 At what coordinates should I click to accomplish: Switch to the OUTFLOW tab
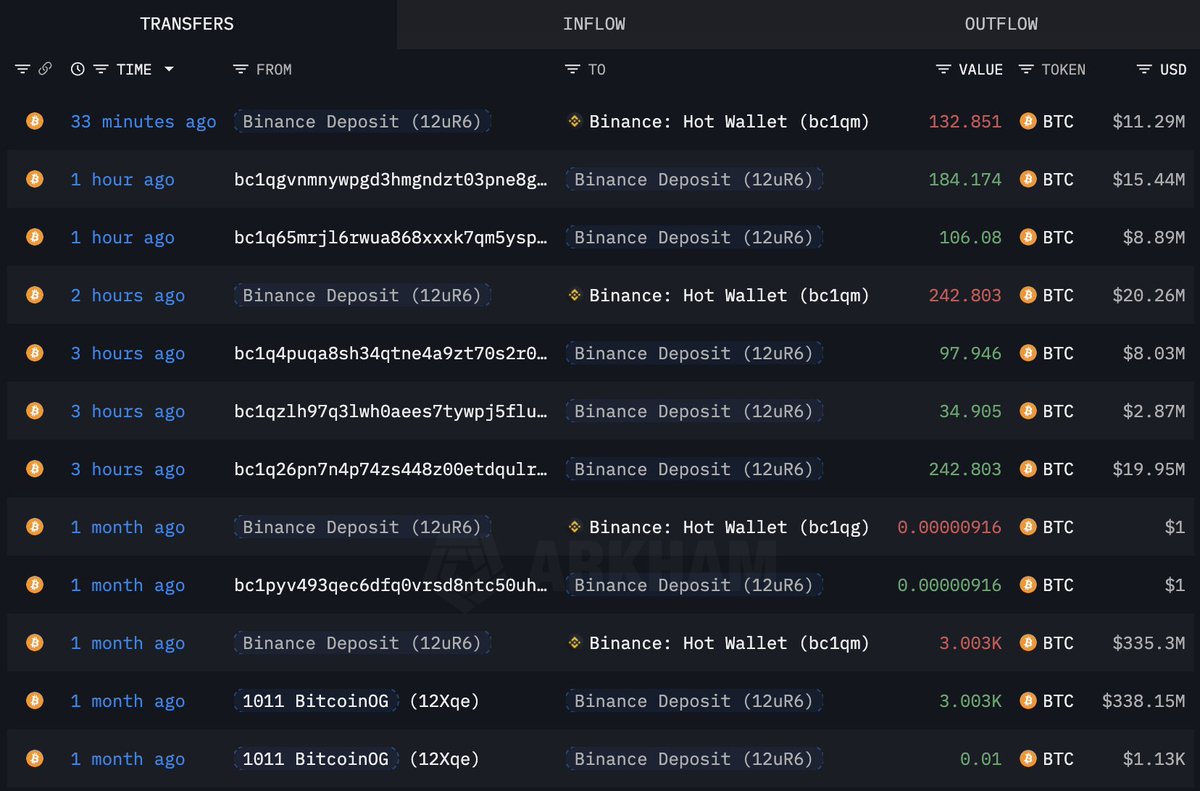[1001, 24]
